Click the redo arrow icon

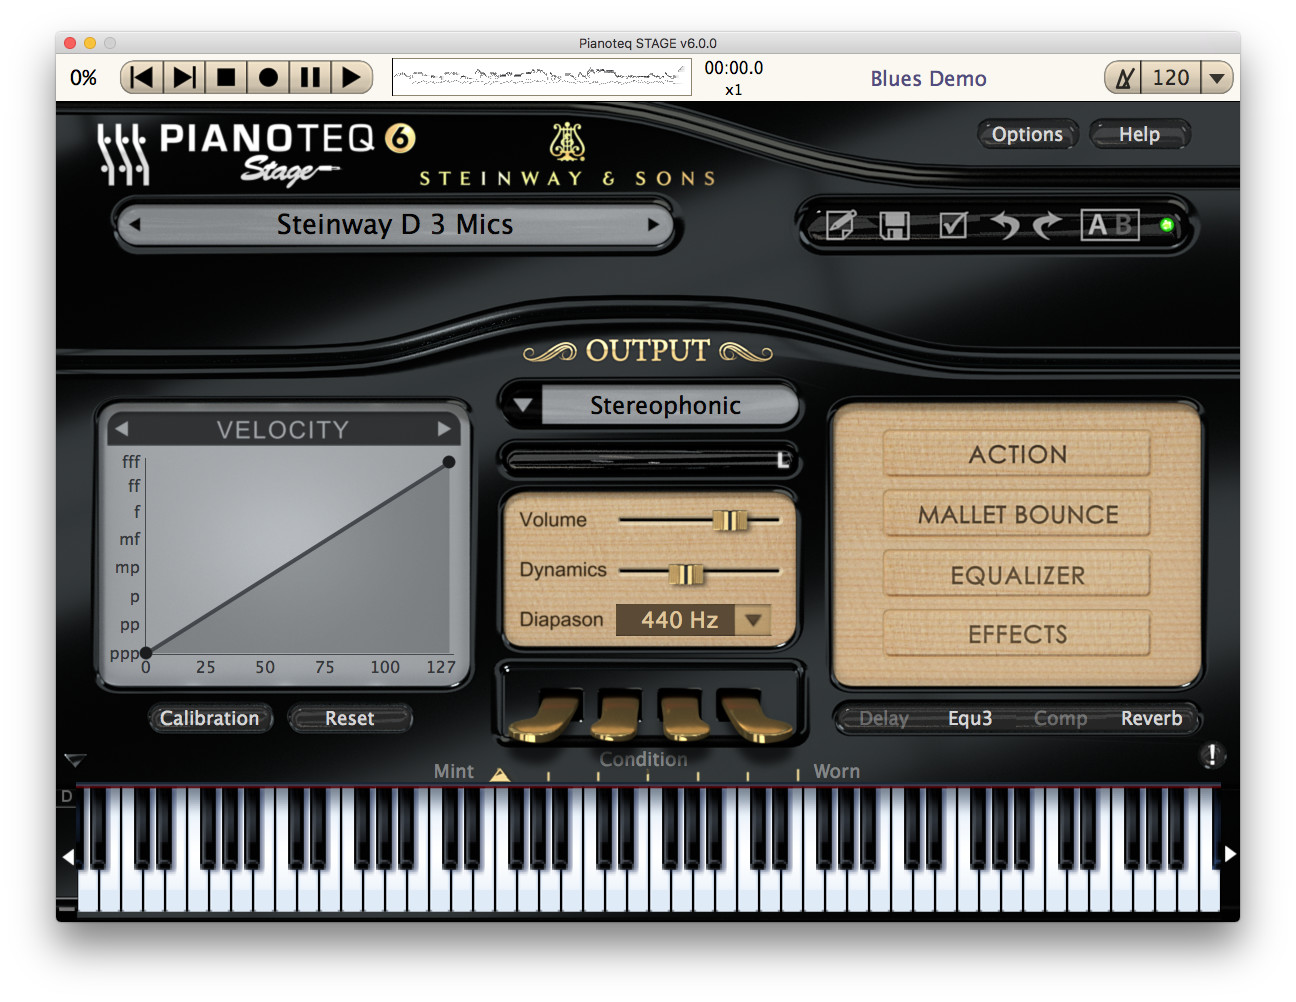pyautogui.click(x=1047, y=225)
